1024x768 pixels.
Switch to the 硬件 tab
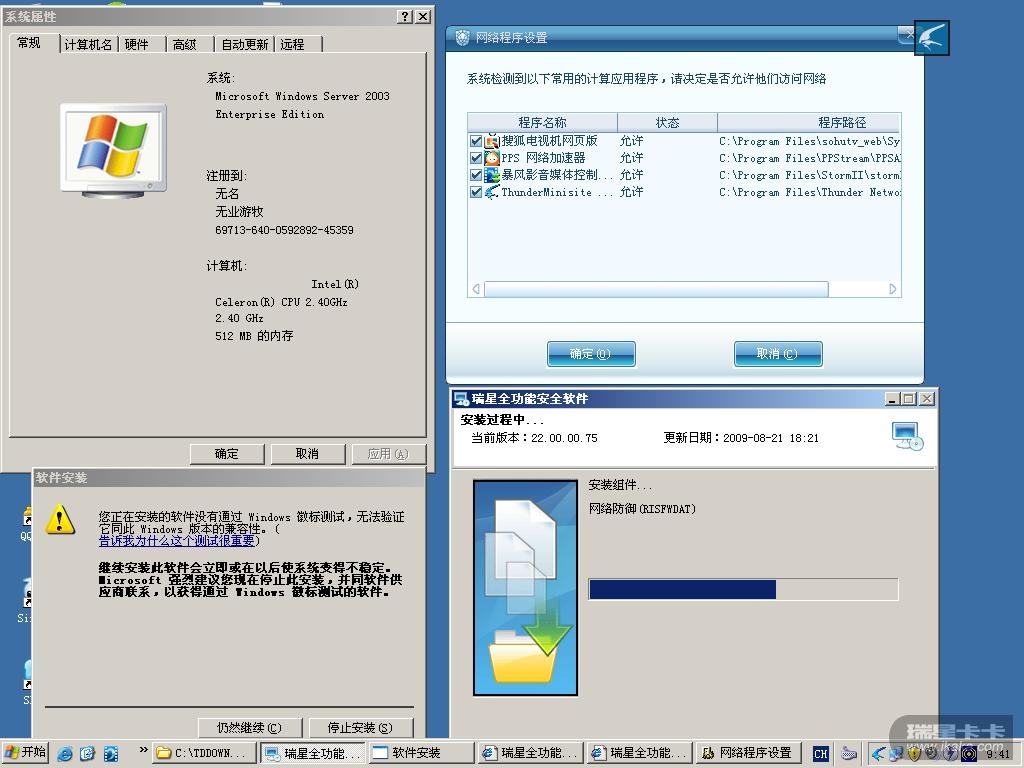coord(136,44)
